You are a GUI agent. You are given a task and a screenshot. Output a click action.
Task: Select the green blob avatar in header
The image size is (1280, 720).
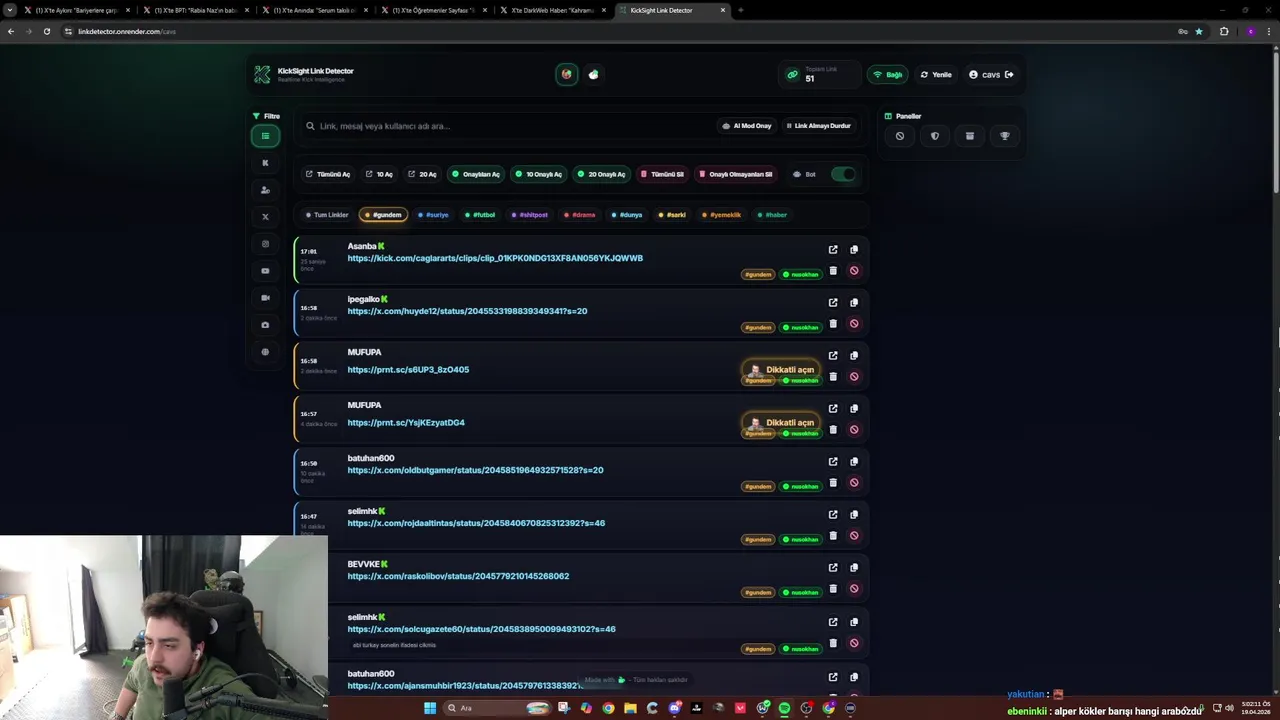click(x=594, y=74)
